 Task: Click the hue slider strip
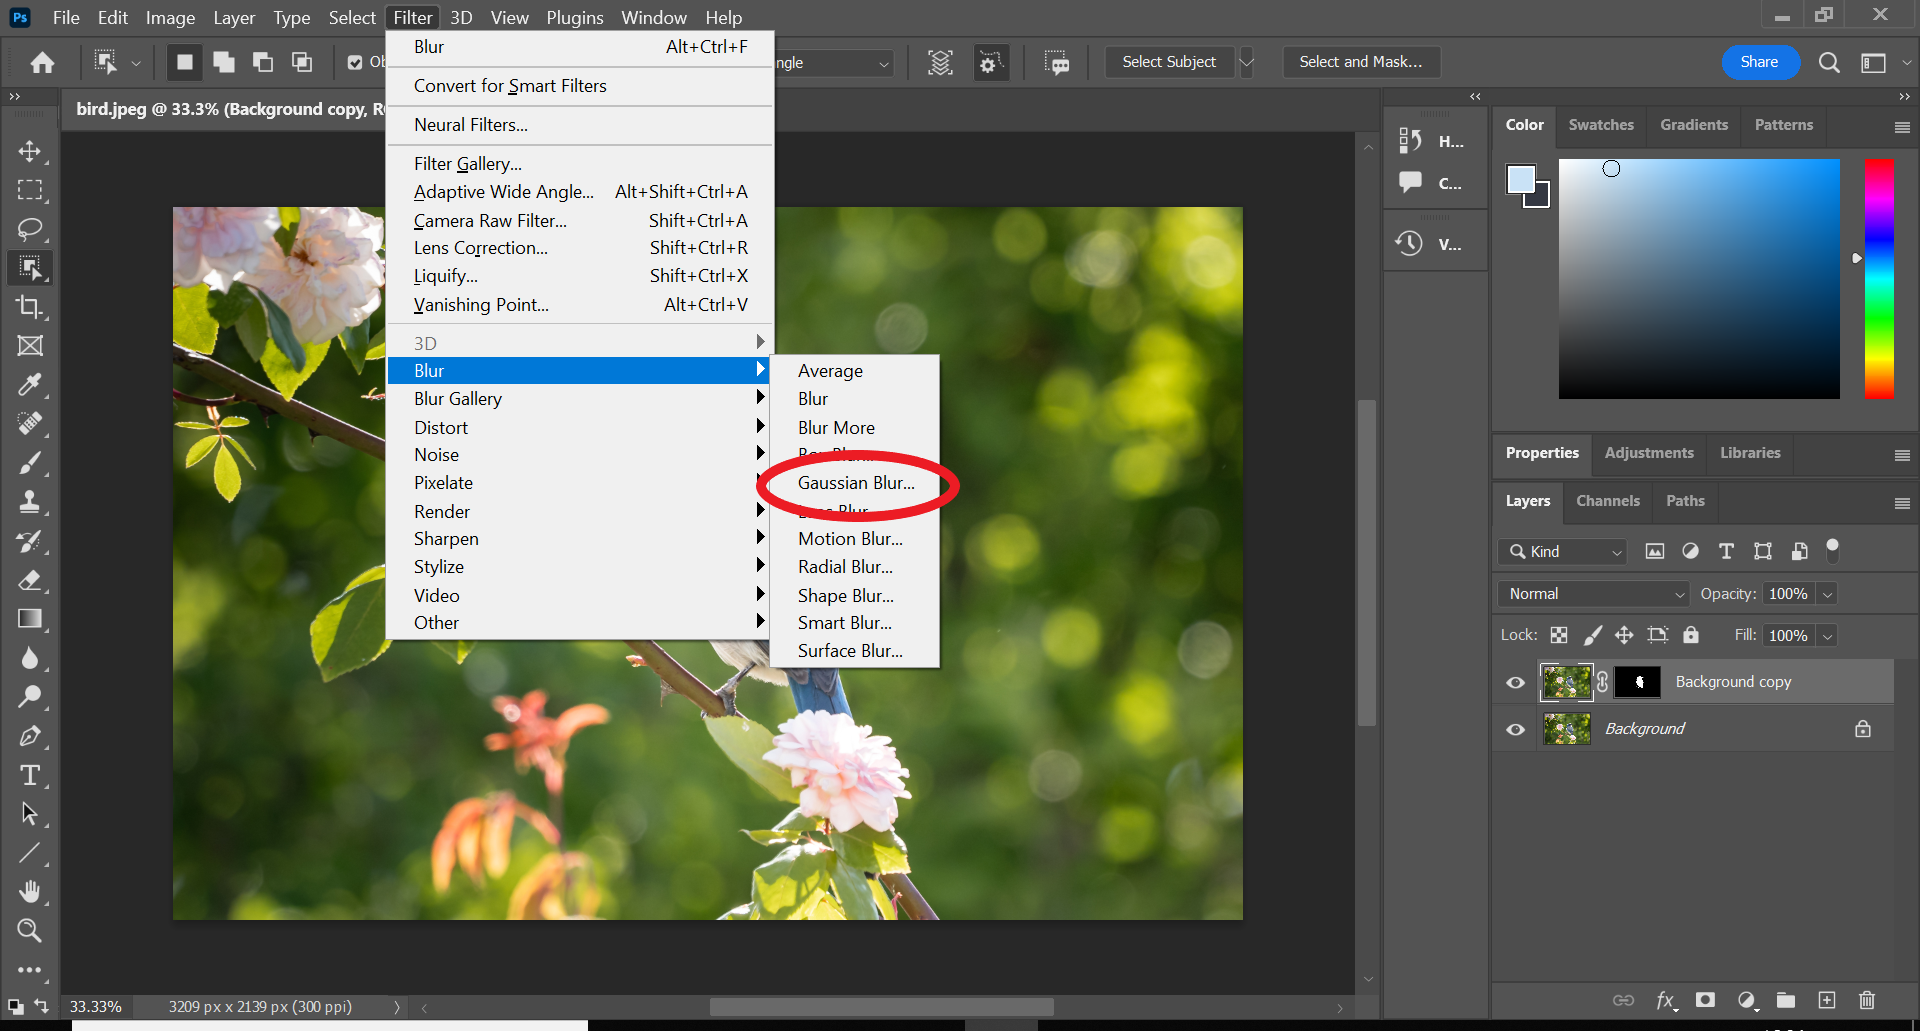point(1879,279)
